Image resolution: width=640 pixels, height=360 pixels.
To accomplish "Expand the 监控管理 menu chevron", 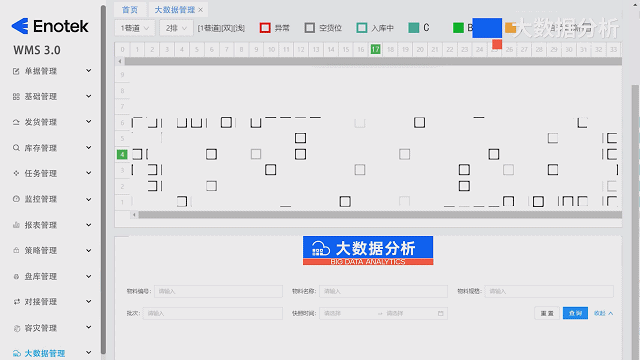I will pyautogui.click(x=89, y=199).
